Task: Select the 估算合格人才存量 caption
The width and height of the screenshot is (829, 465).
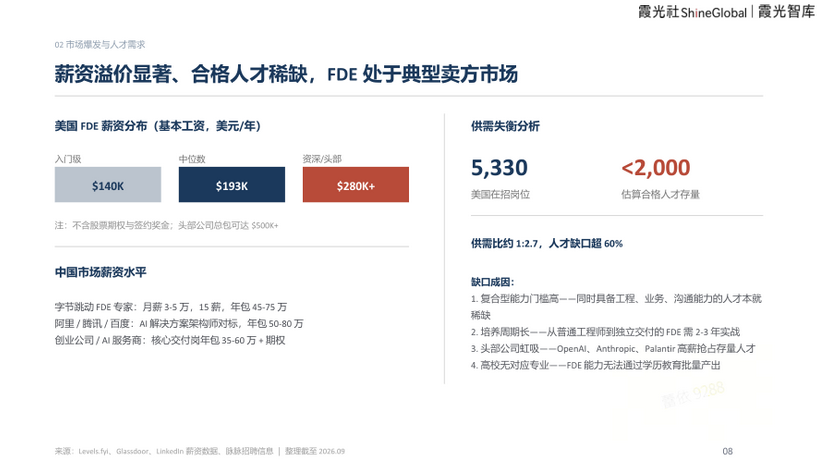Action: (x=660, y=194)
